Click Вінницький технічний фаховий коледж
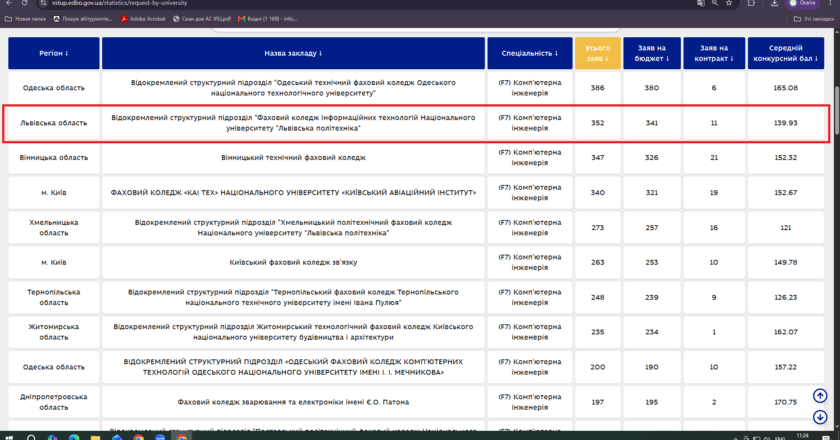The height and width of the screenshot is (440, 840). (293, 158)
